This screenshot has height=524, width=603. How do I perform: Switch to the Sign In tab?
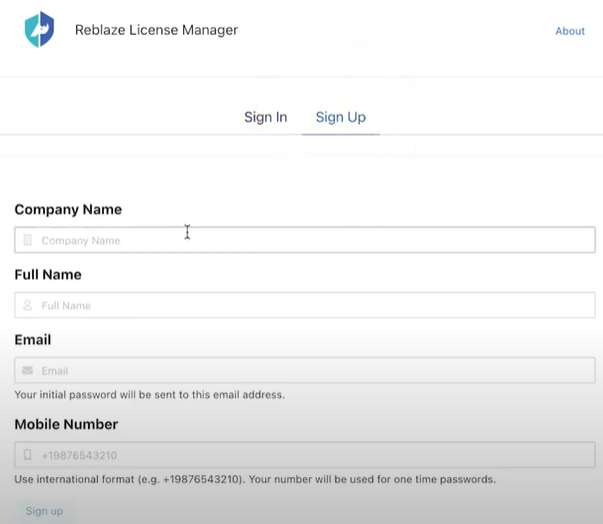(x=265, y=117)
